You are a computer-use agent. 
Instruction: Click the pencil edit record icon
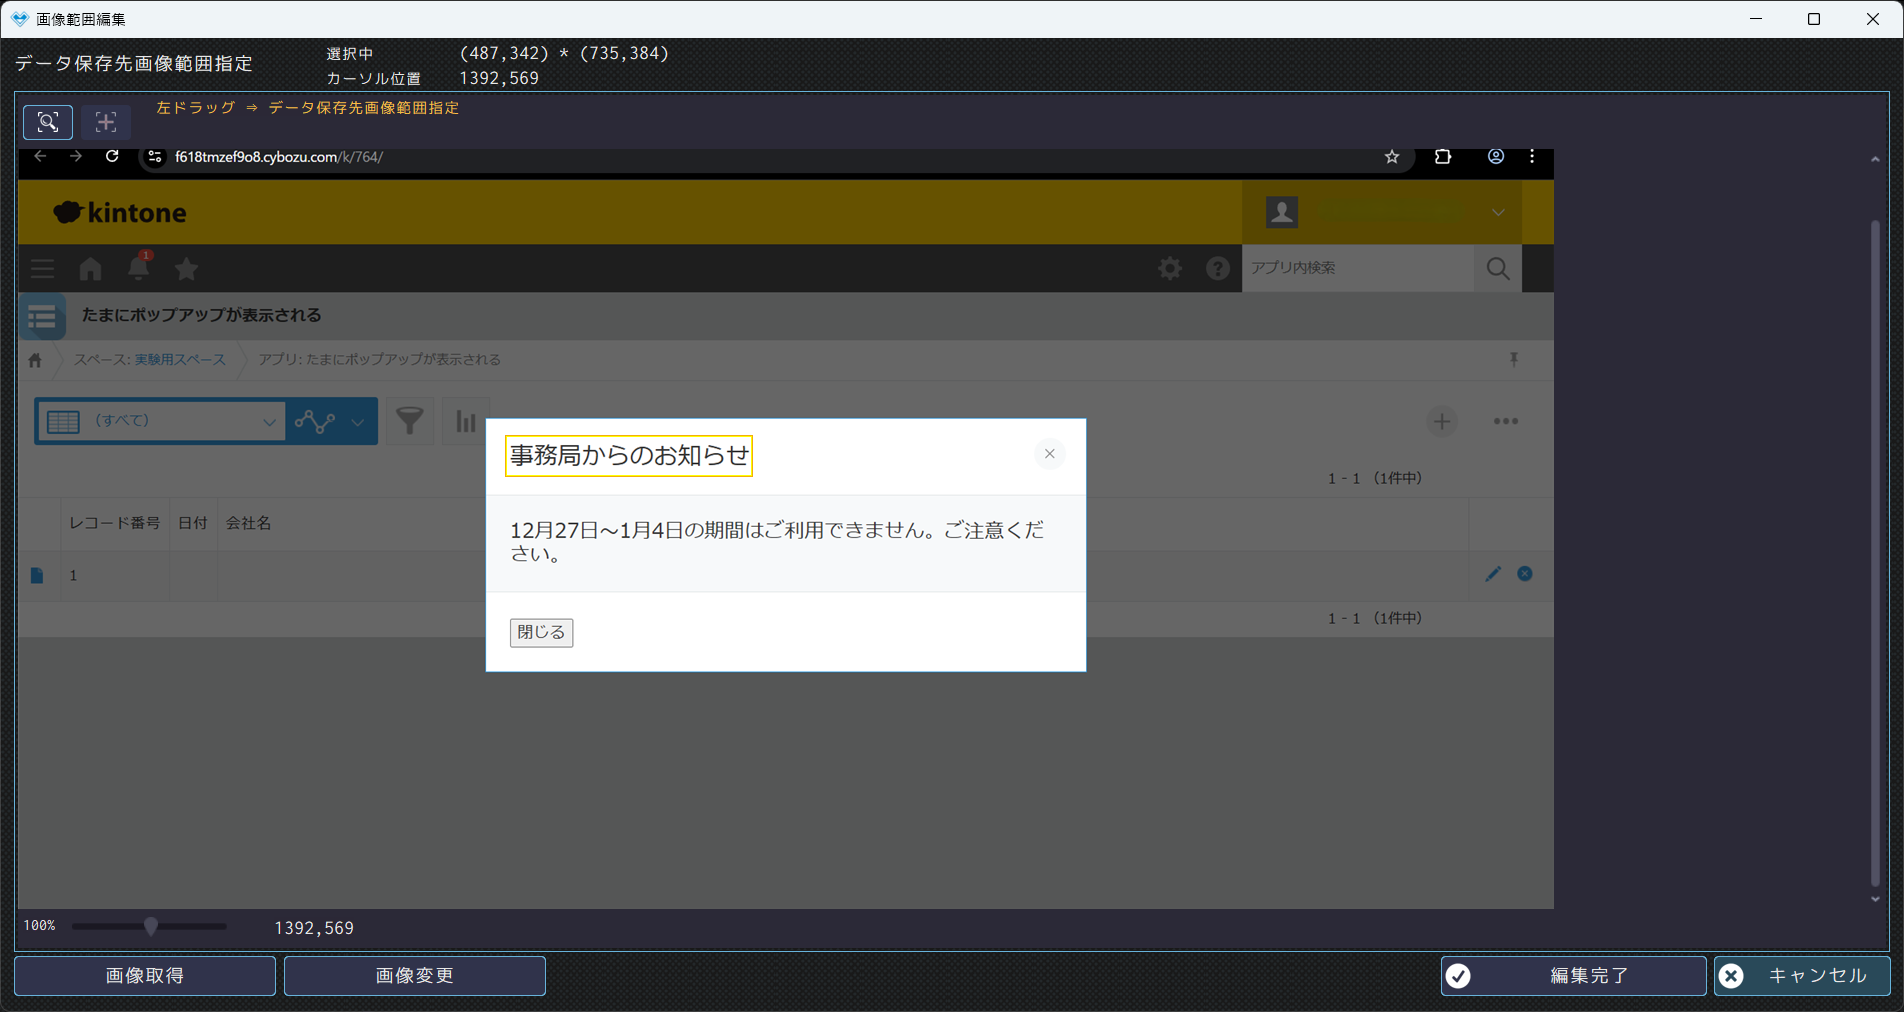[1492, 574]
